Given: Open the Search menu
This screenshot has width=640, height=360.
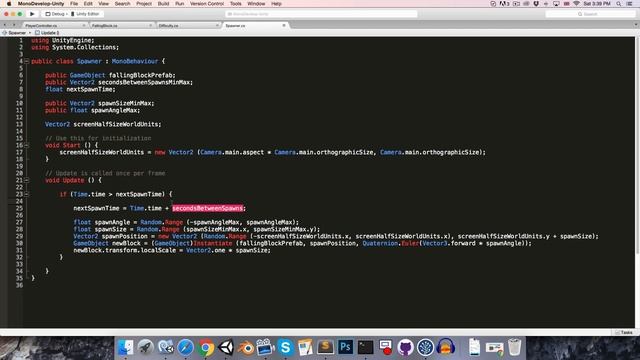Looking at the screenshot, I should point(122,4).
